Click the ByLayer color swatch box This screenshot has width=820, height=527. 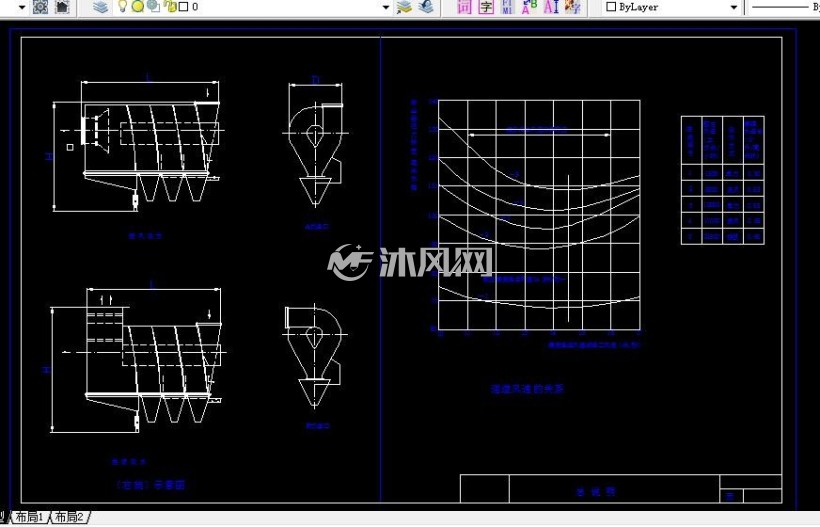tap(611, 7)
